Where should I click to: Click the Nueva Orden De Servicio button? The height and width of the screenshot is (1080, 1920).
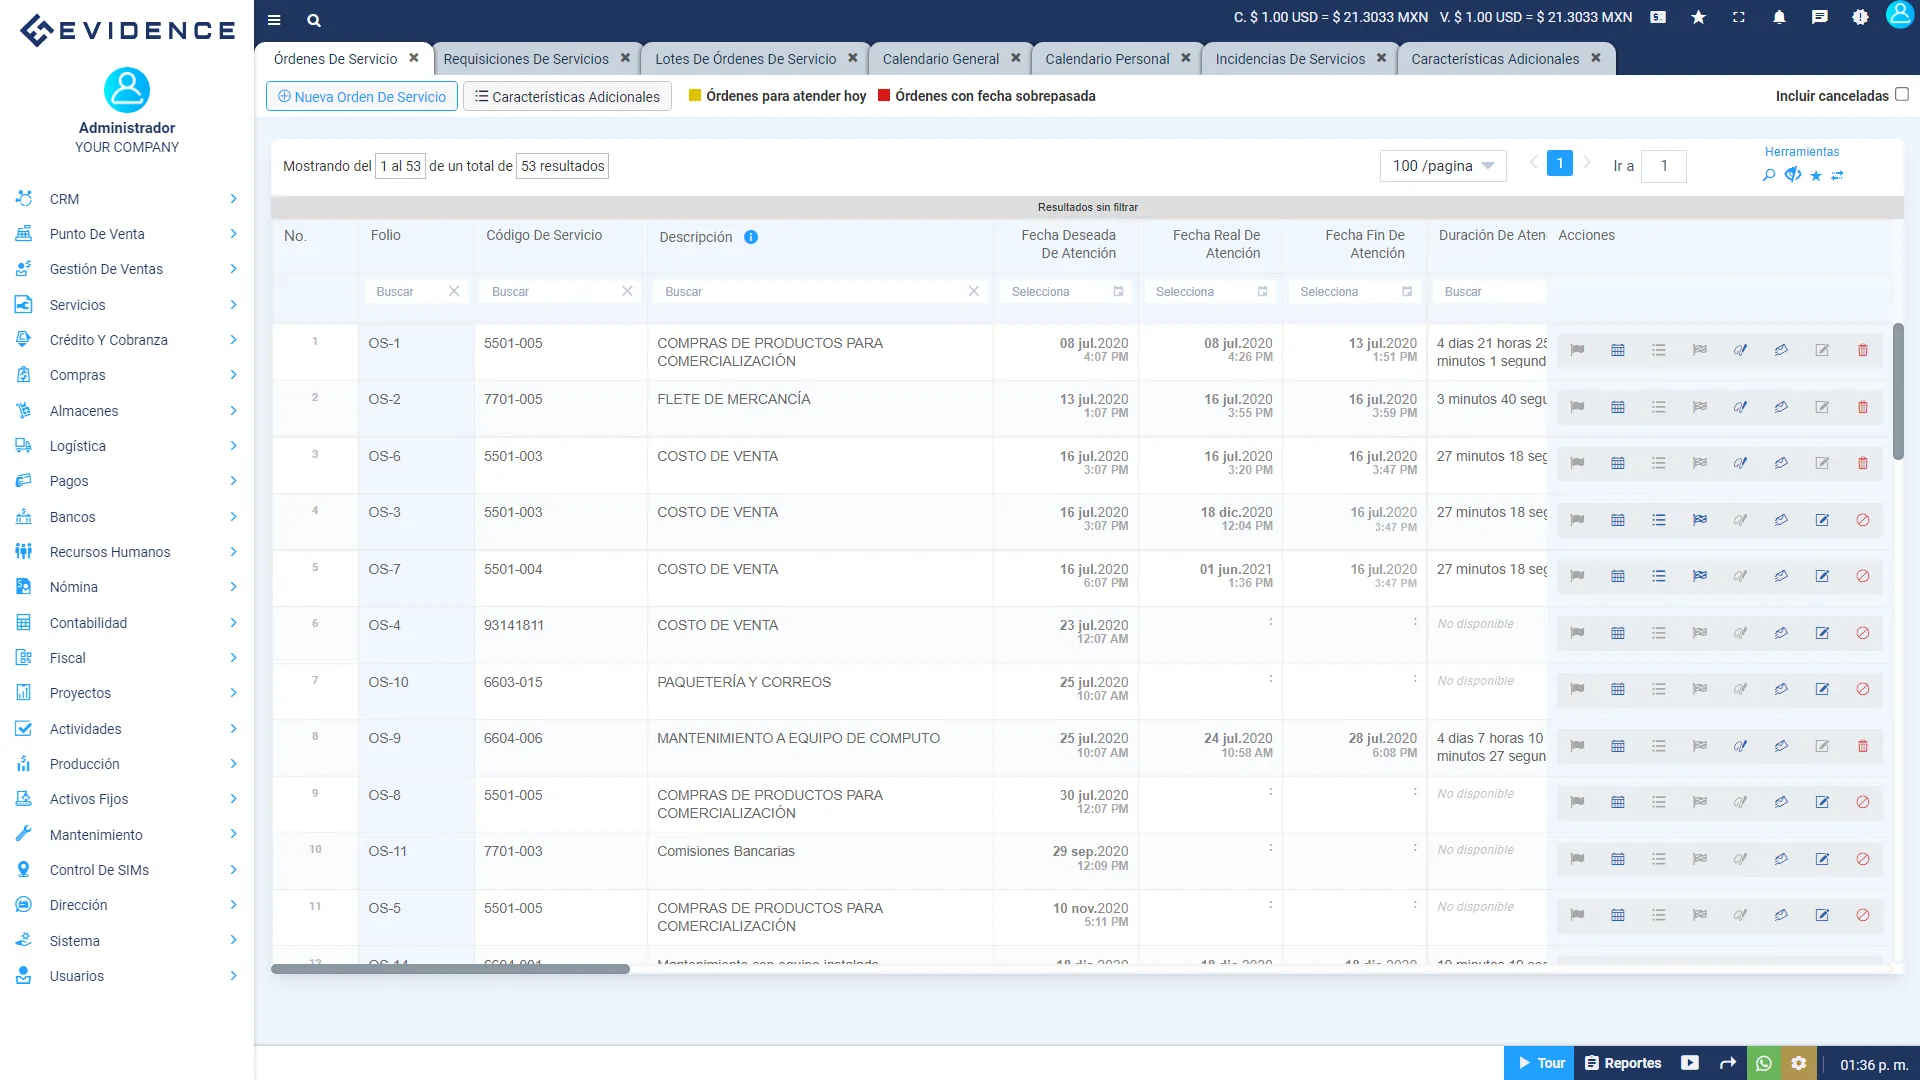[x=361, y=96]
